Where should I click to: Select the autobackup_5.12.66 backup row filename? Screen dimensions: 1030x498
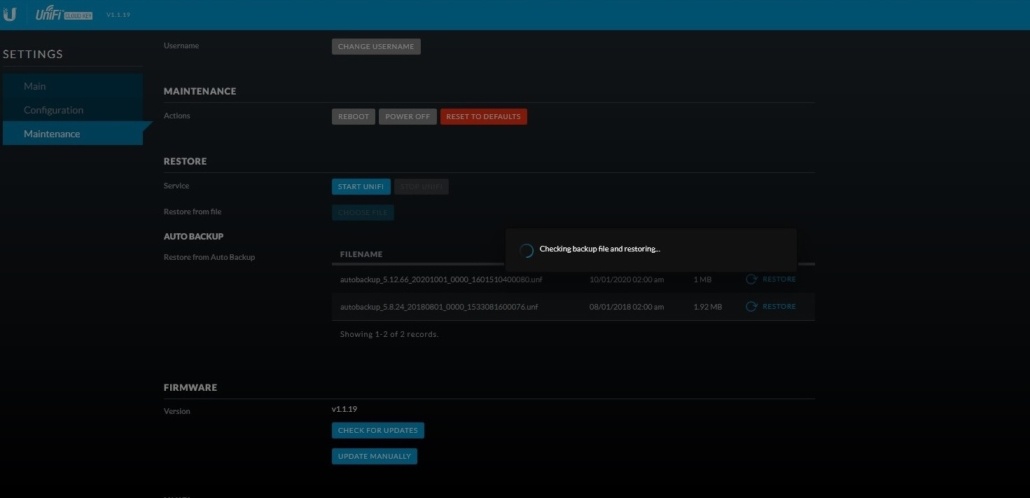point(439,279)
